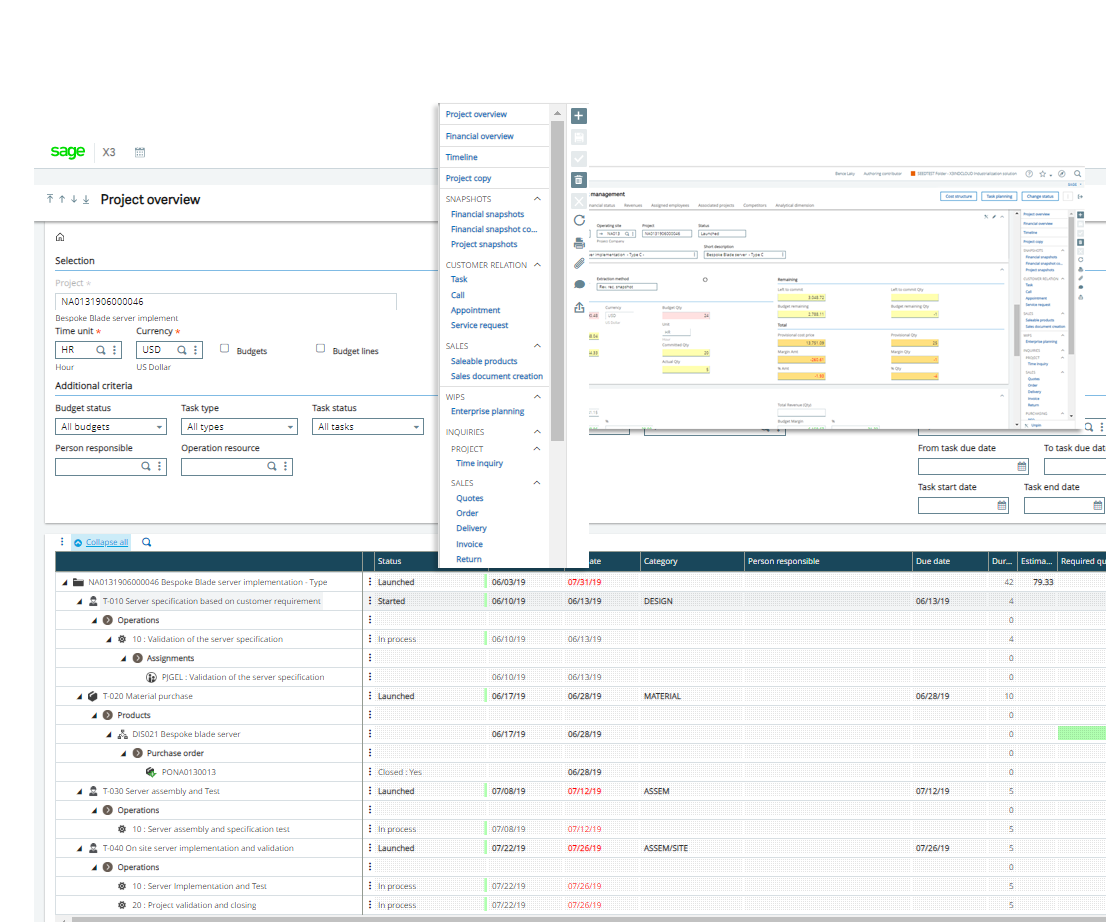Go home via the house icon above Selection

(x=61, y=234)
